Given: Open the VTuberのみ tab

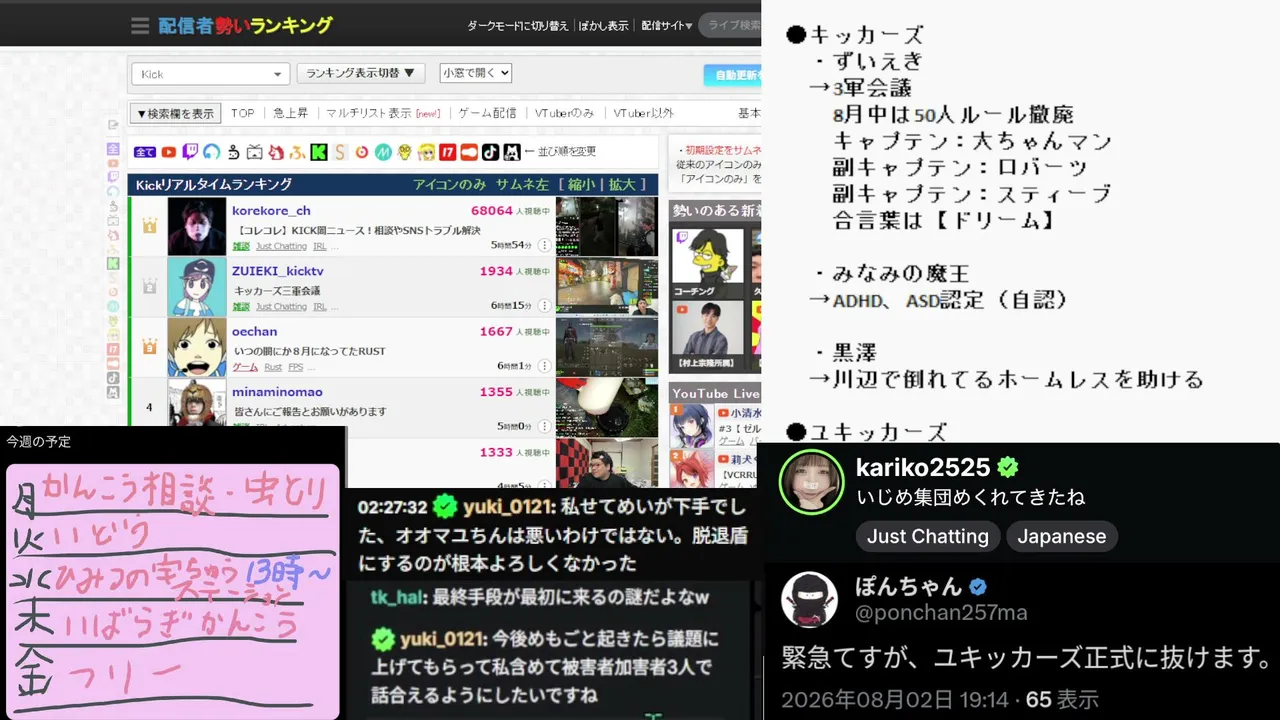Looking at the screenshot, I should point(564,114).
